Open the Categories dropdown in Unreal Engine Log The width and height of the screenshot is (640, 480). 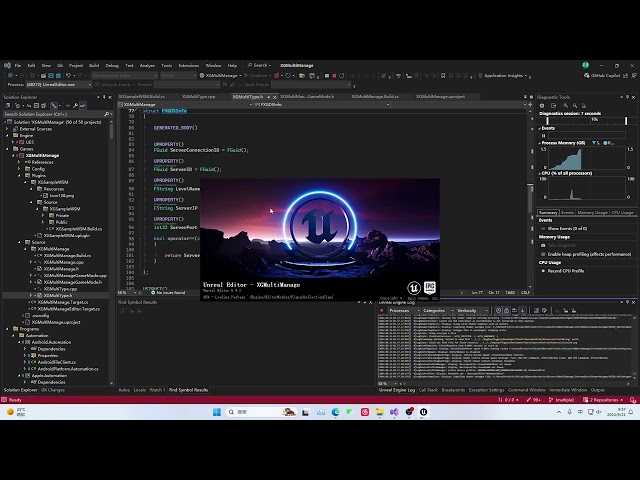438,311
